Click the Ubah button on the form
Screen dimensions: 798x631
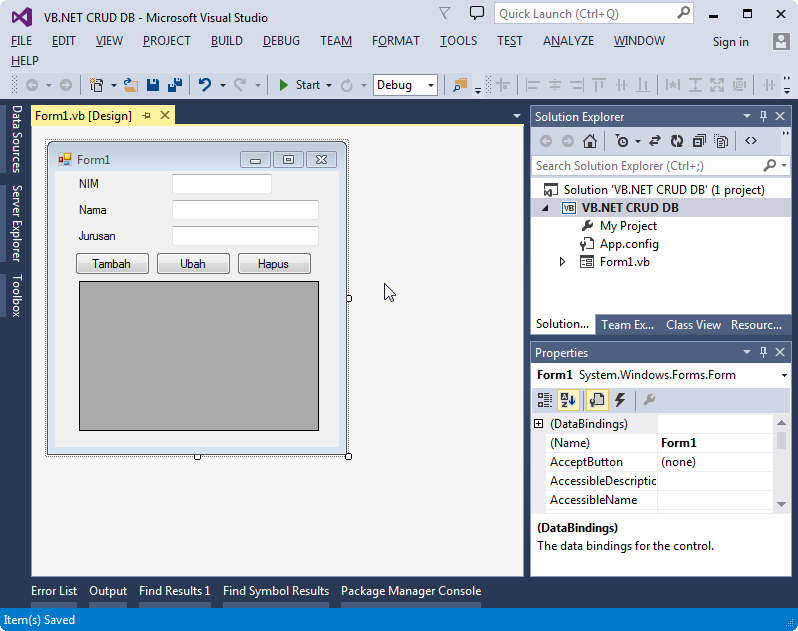193,264
